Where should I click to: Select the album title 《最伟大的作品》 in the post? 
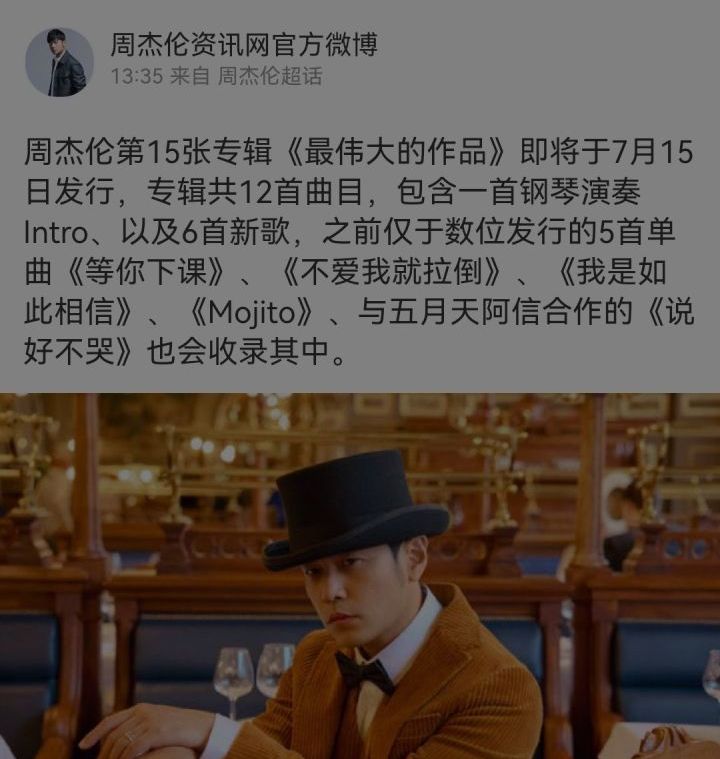point(397,152)
